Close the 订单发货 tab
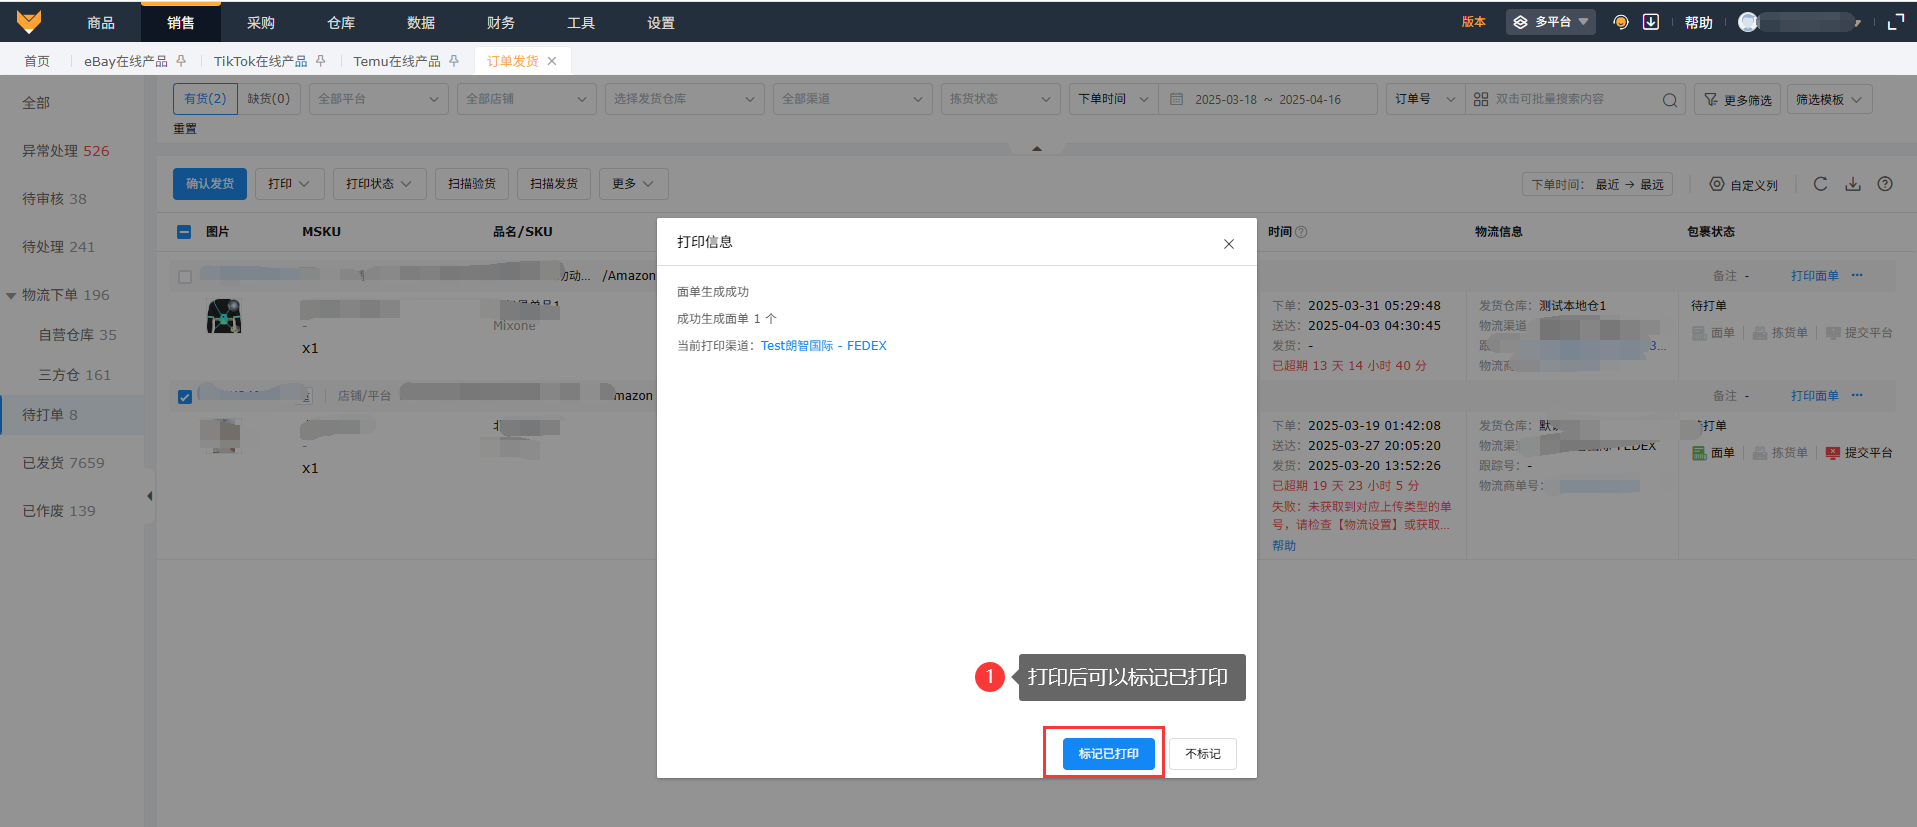Viewport: 1917px width, 827px height. click(x=552, y=61)
